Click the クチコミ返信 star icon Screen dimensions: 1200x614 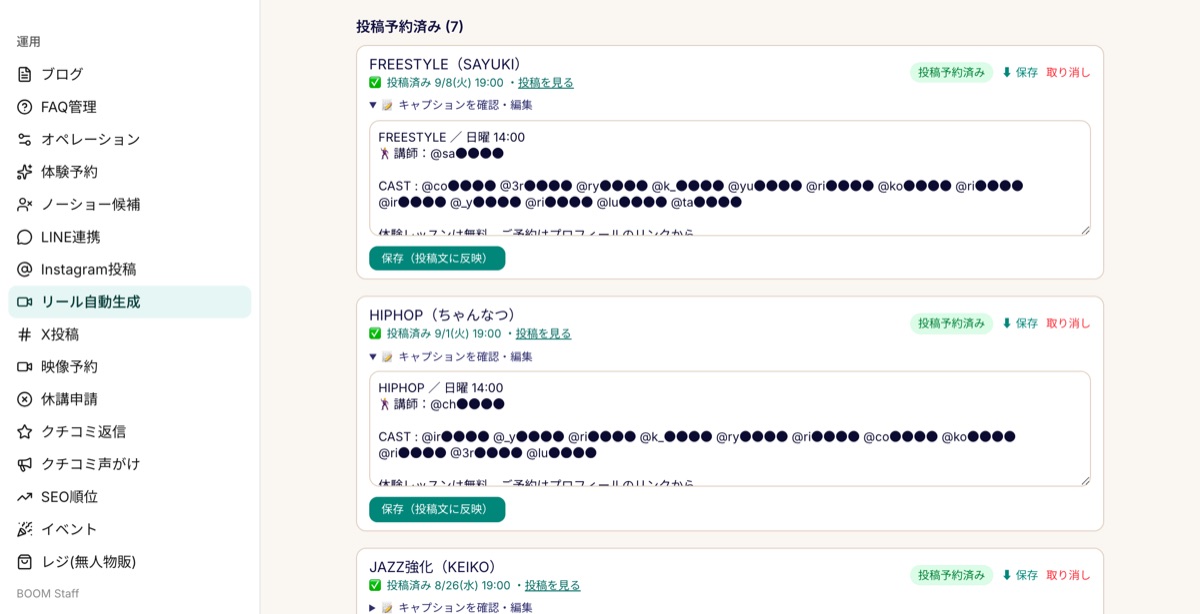pos(25,432)
